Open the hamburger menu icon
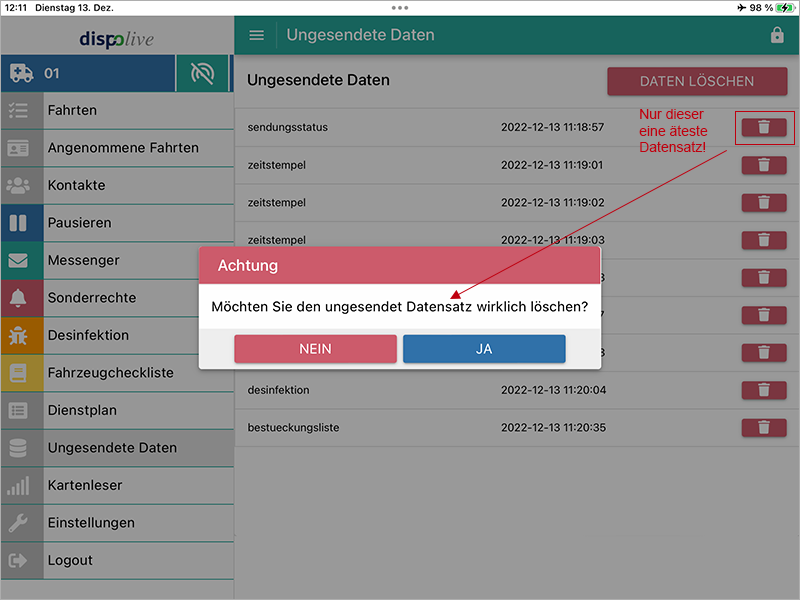800x600 pixels. click(x=256, y=35)
